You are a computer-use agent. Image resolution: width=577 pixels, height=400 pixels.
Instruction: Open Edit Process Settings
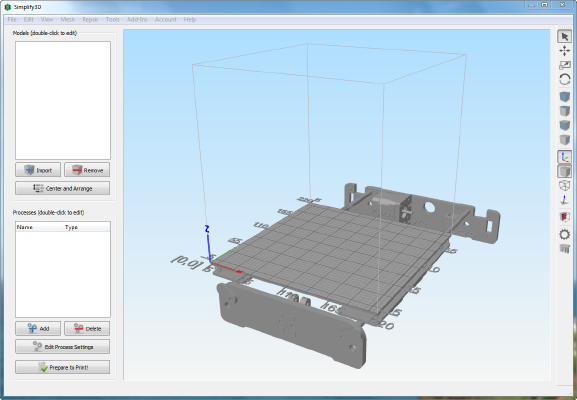point(63,347)
